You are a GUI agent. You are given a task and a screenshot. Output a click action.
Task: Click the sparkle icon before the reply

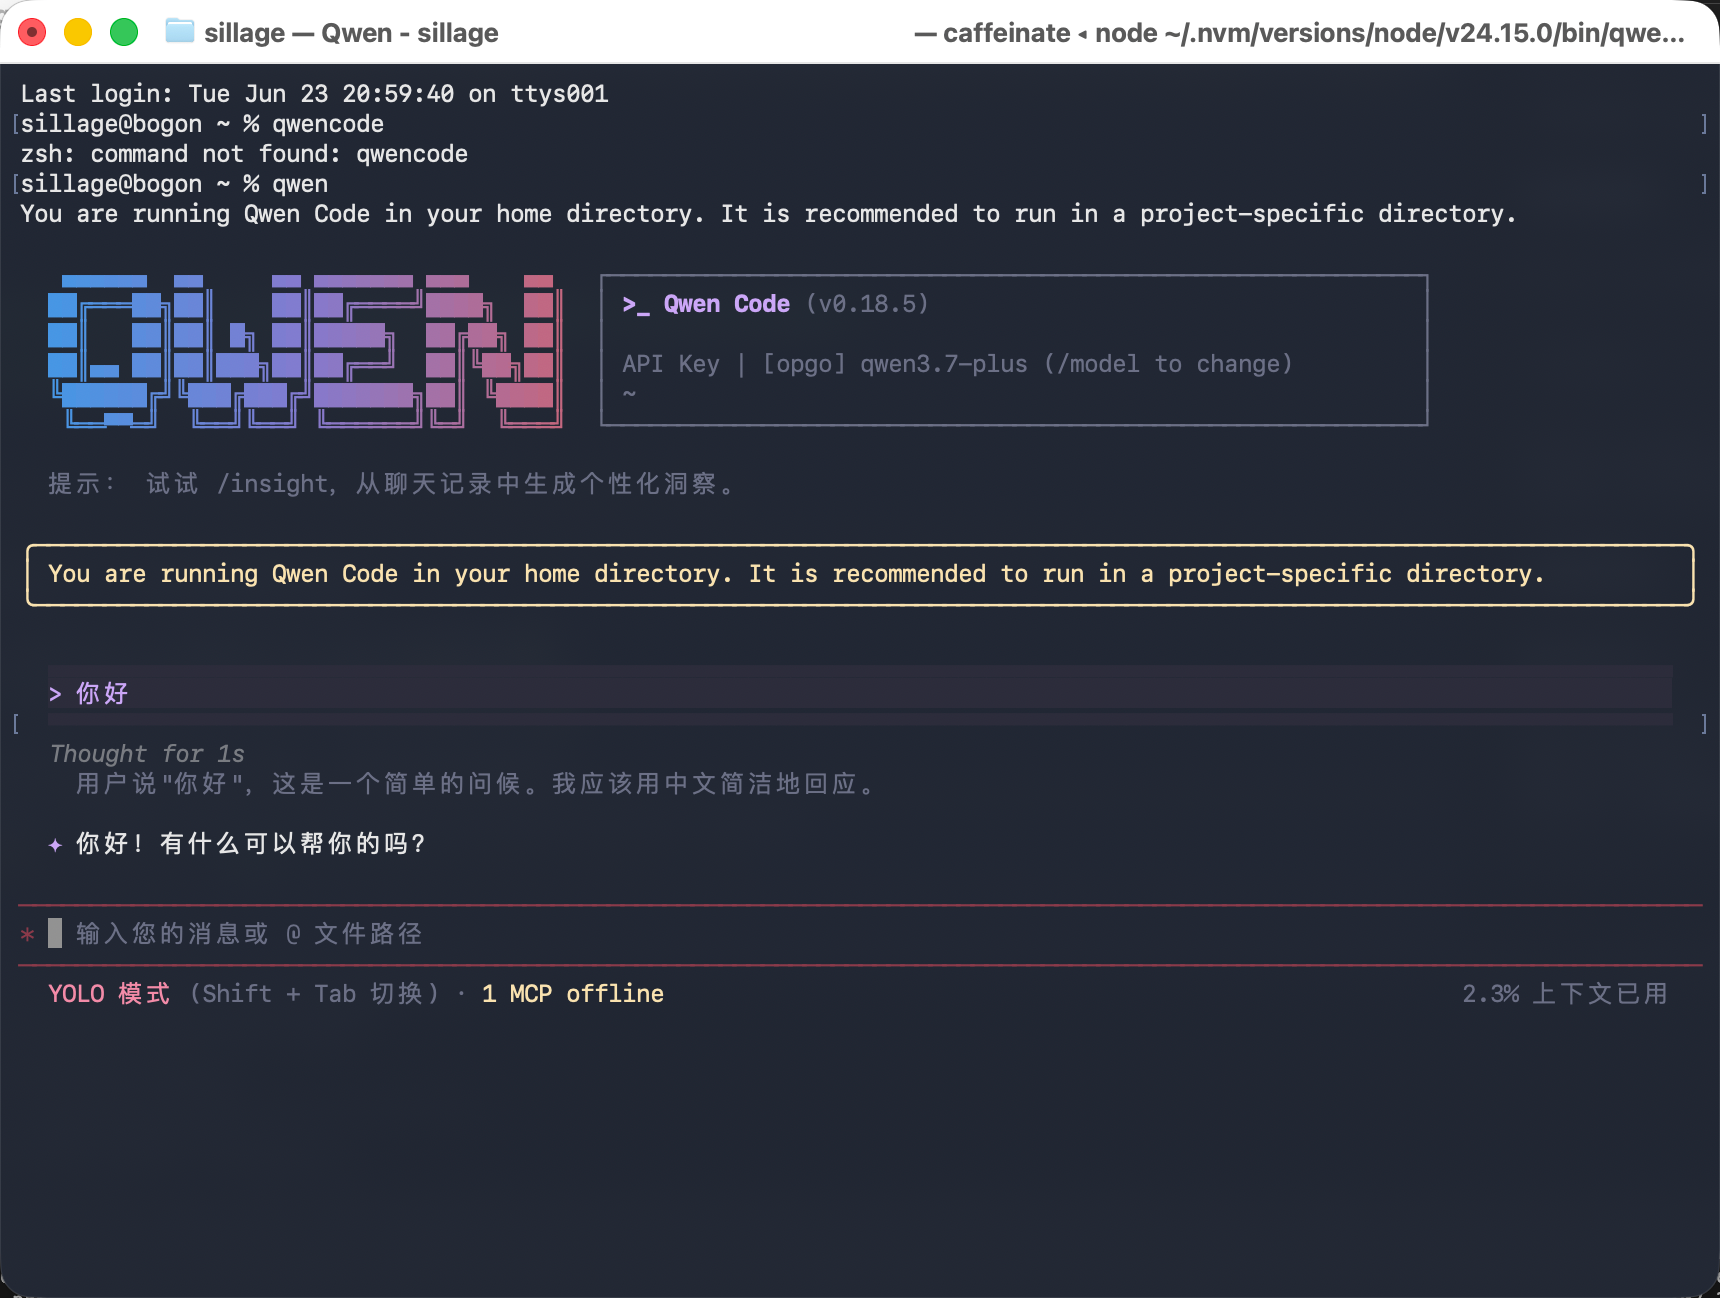(55, 845)
